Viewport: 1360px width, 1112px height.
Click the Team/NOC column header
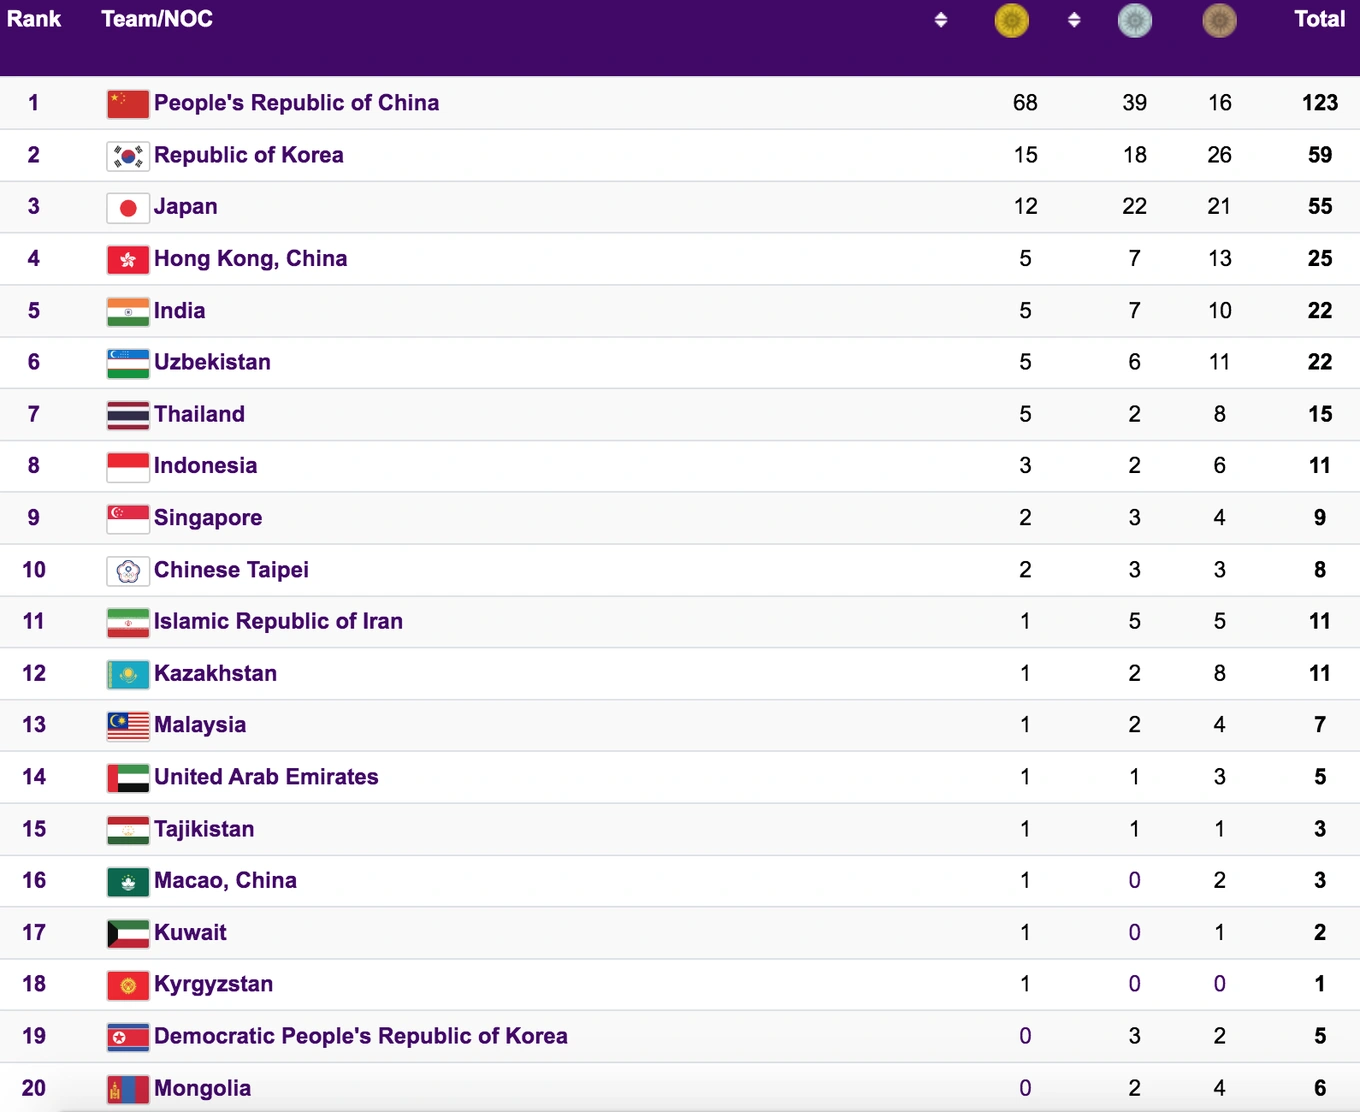(157, 19)
